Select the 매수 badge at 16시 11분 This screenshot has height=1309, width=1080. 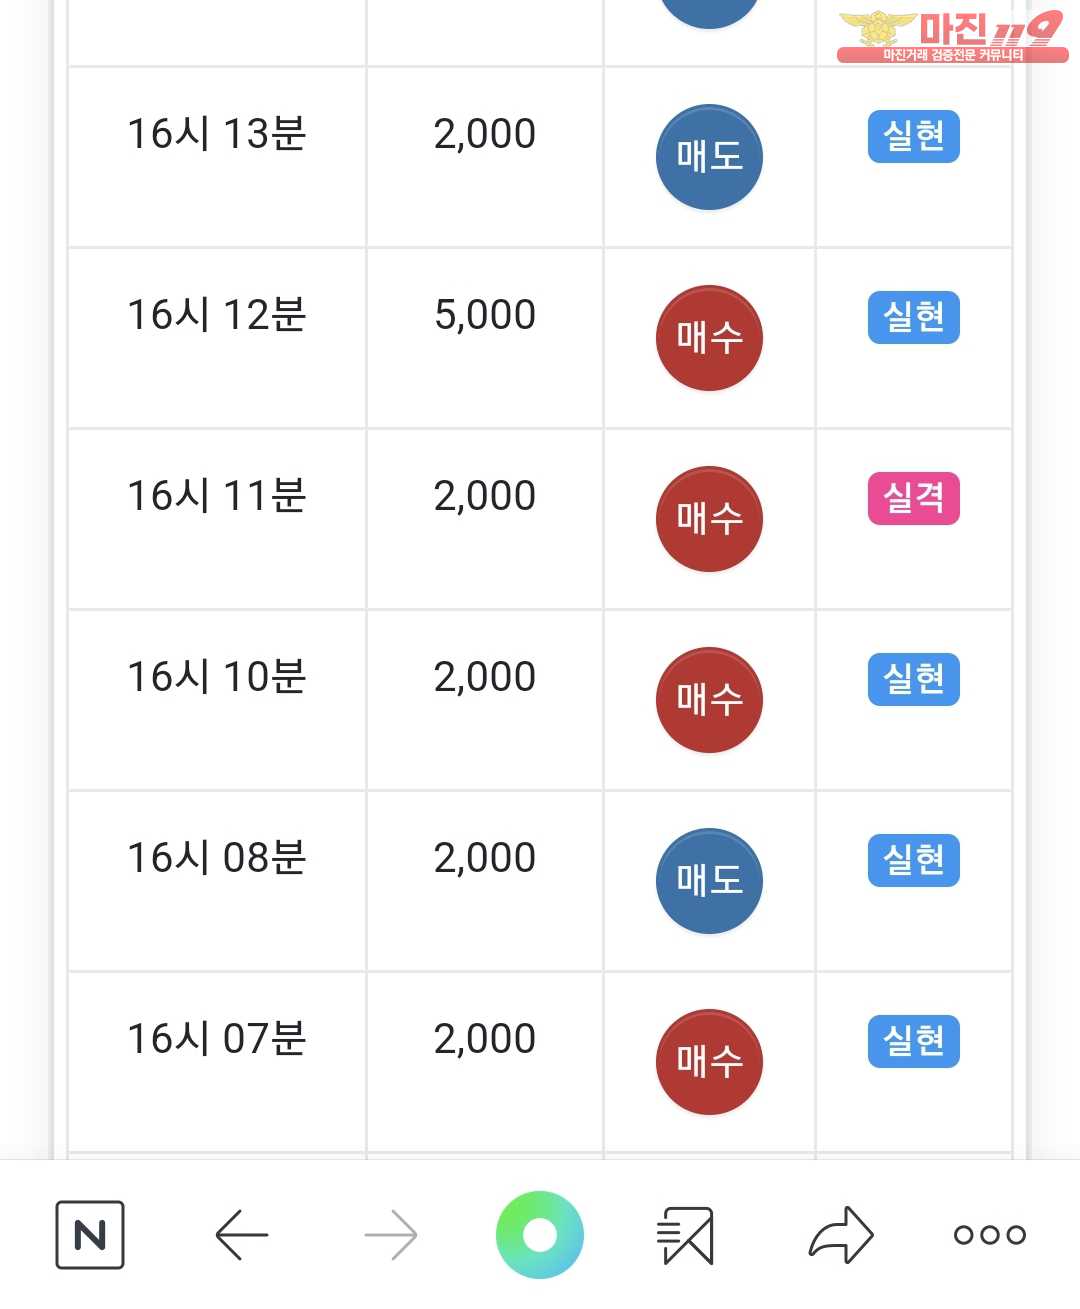pos(709,519)
